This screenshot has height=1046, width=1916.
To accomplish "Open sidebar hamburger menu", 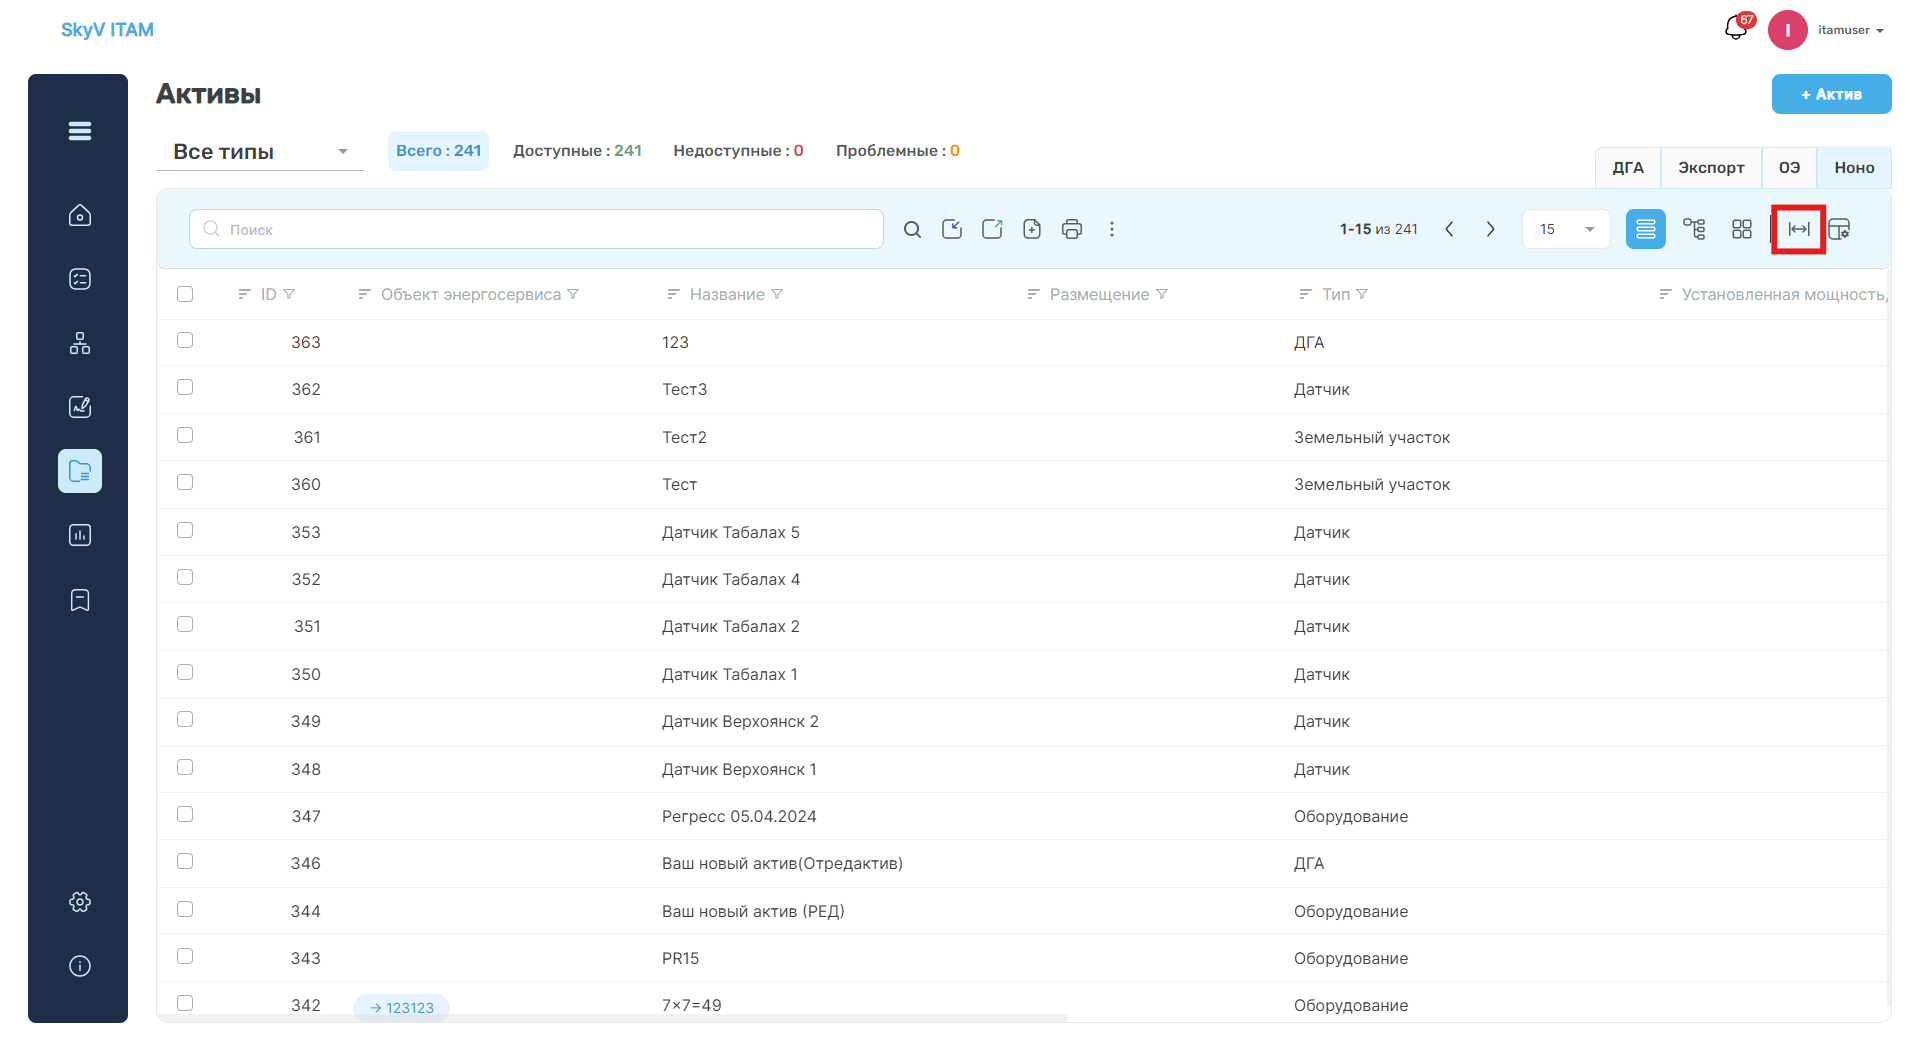I will 80,131.
